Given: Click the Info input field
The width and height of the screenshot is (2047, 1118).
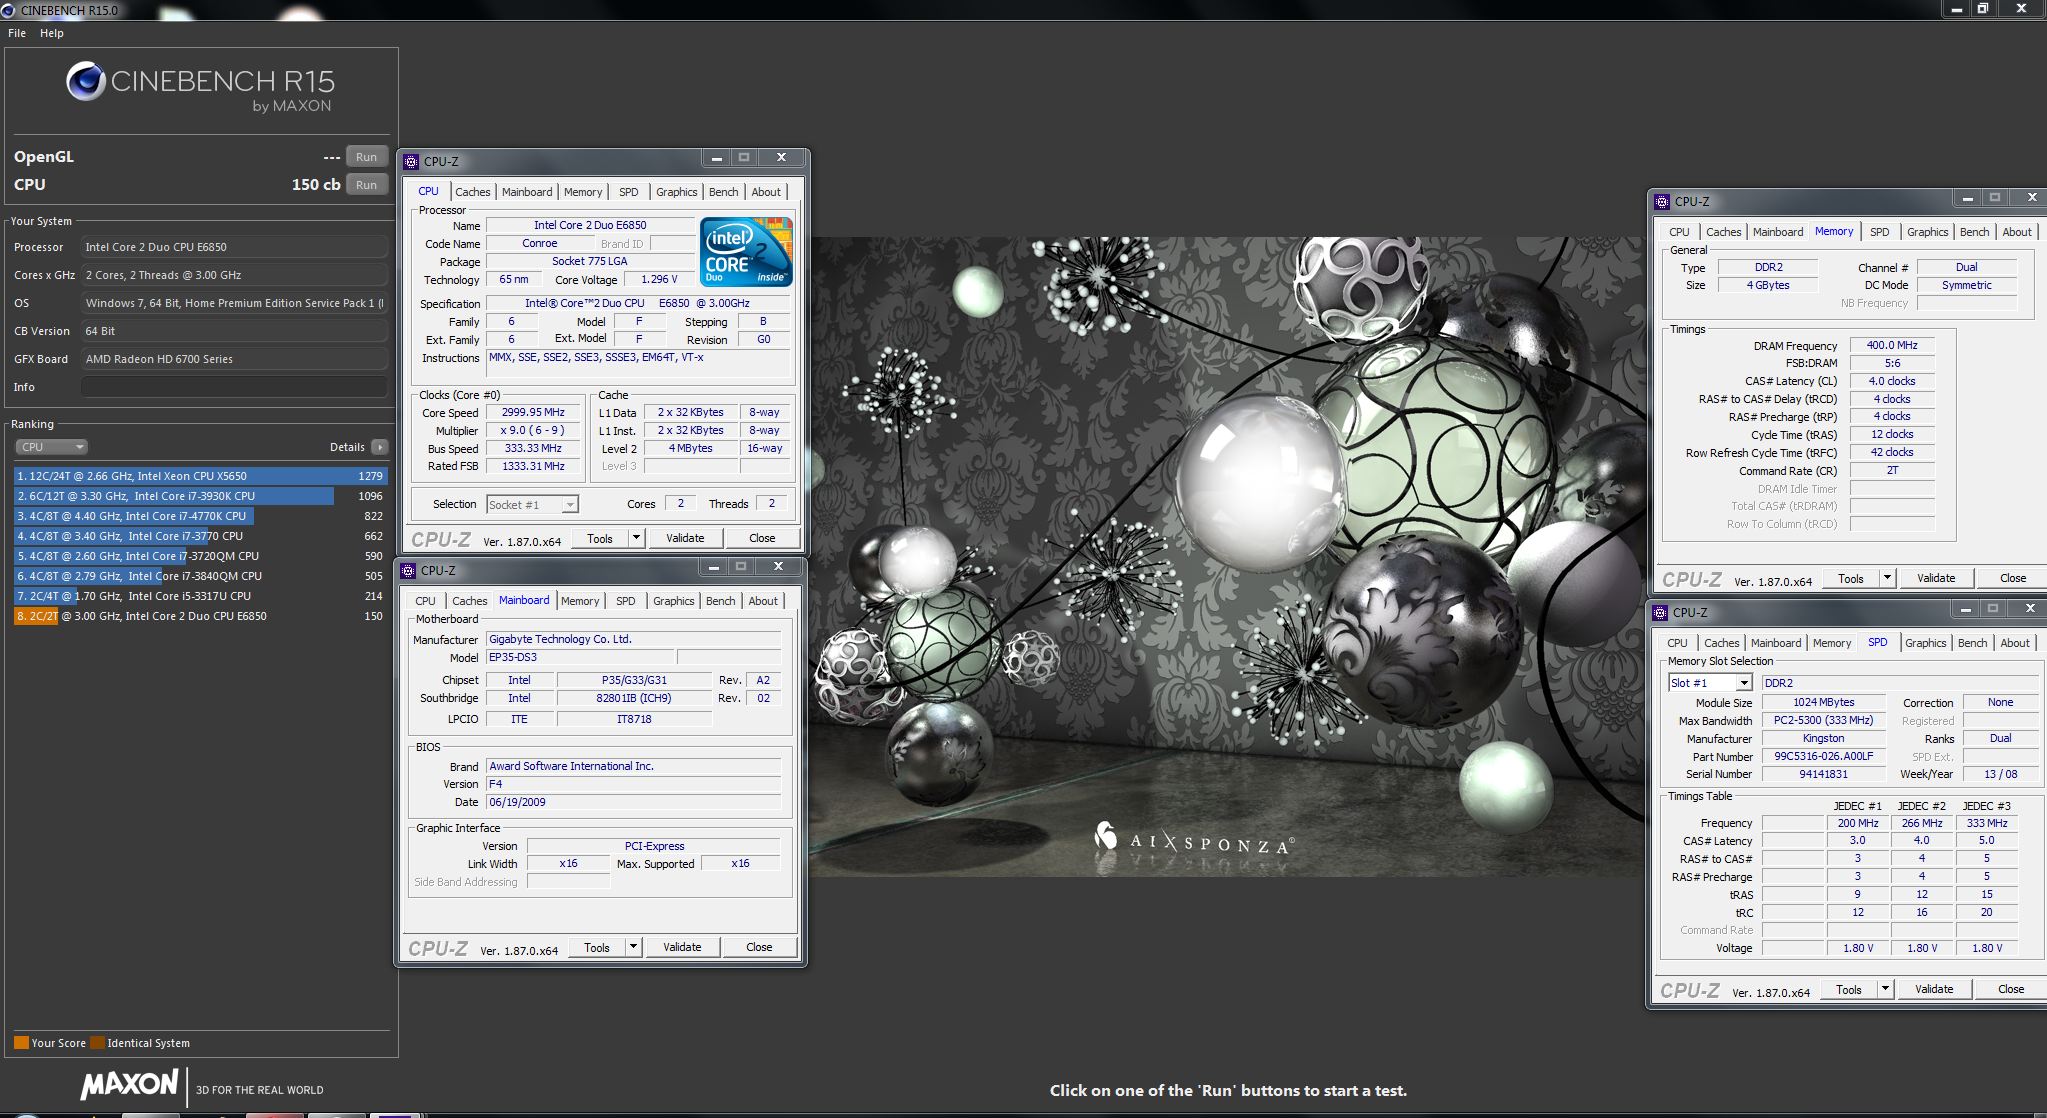Looking at the screenshot, I should pos(234,387).
